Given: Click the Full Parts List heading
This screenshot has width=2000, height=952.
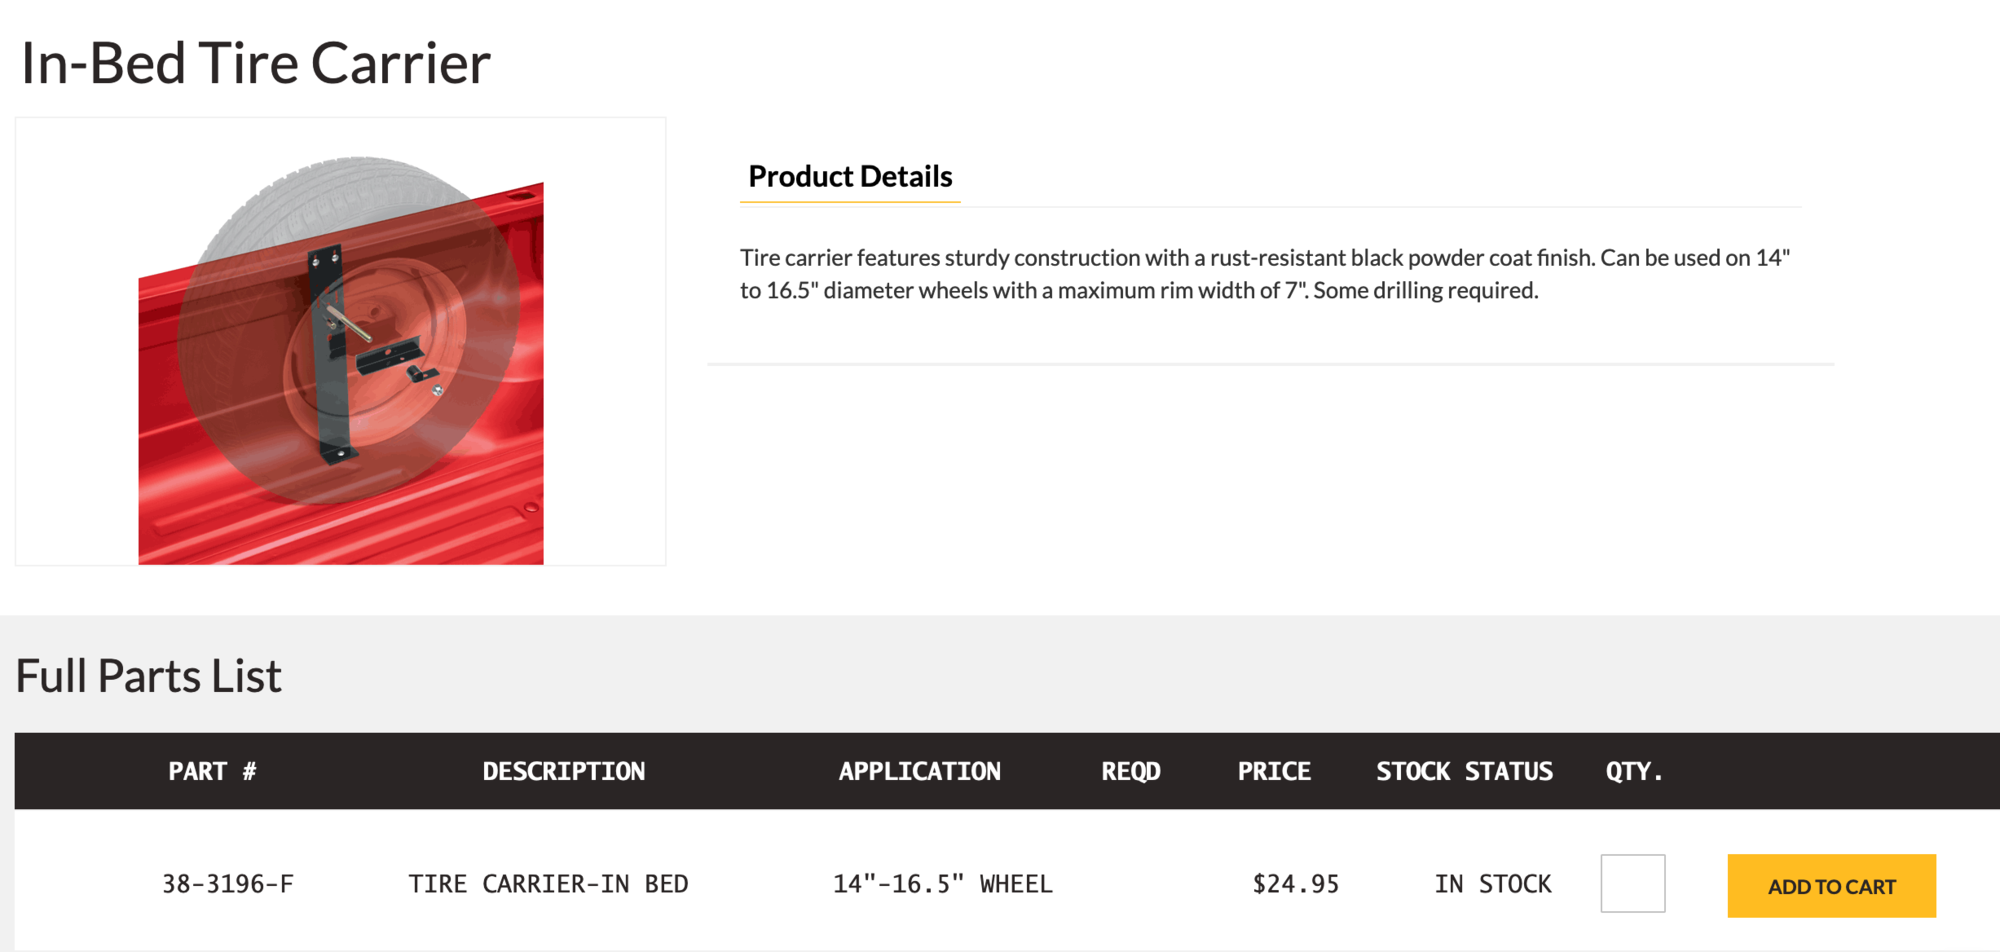Looking at the screenshot, I should [x=149, y=676].
